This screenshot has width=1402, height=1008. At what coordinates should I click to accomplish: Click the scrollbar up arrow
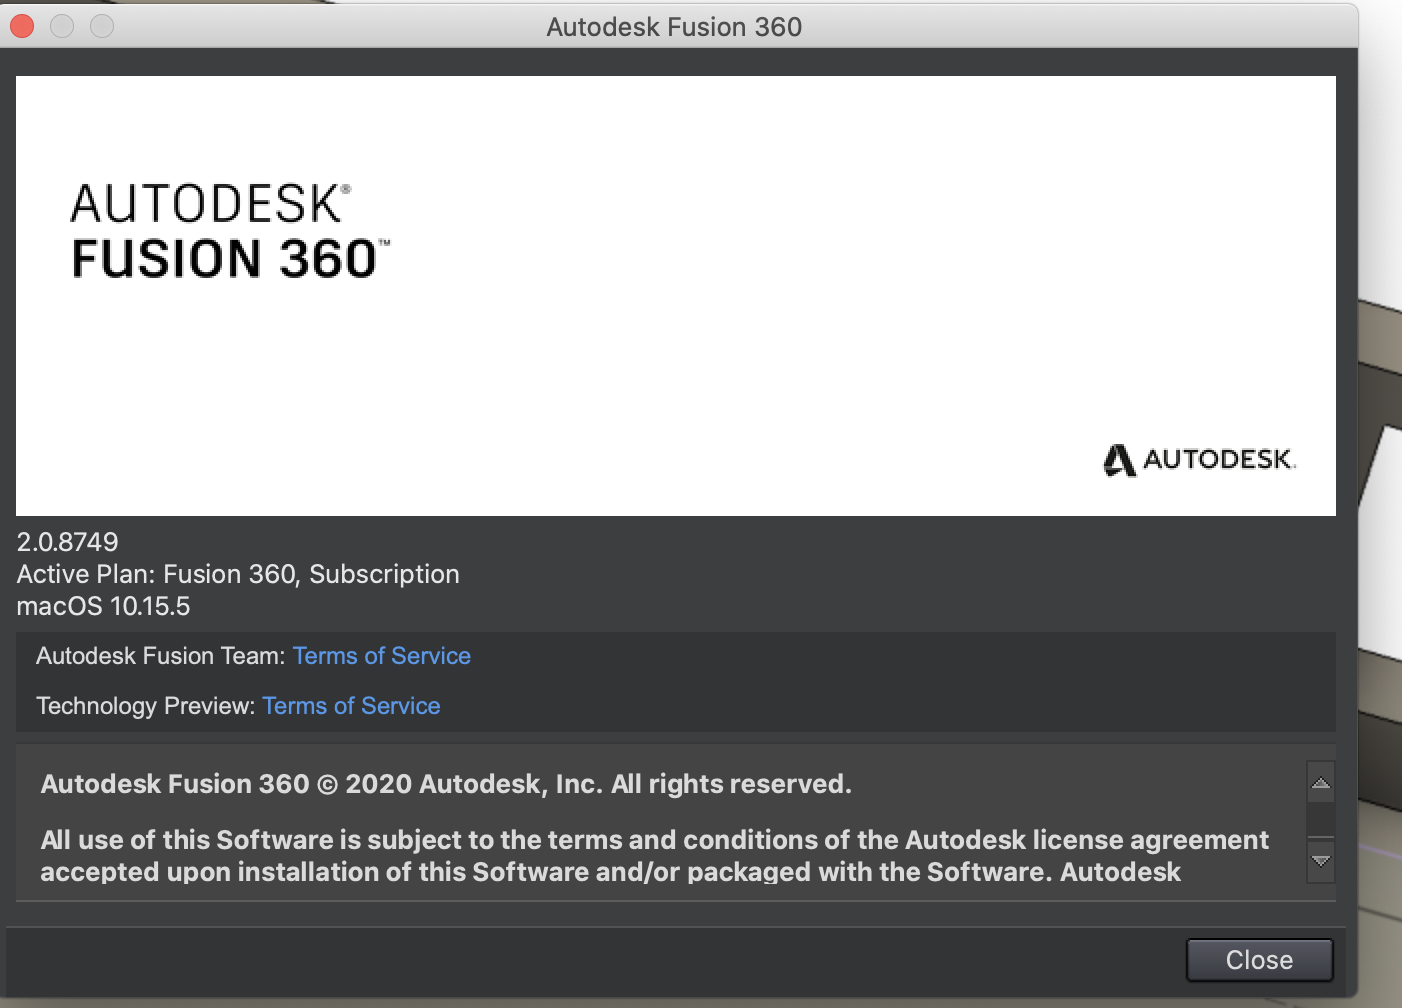tap(1320, 781)
